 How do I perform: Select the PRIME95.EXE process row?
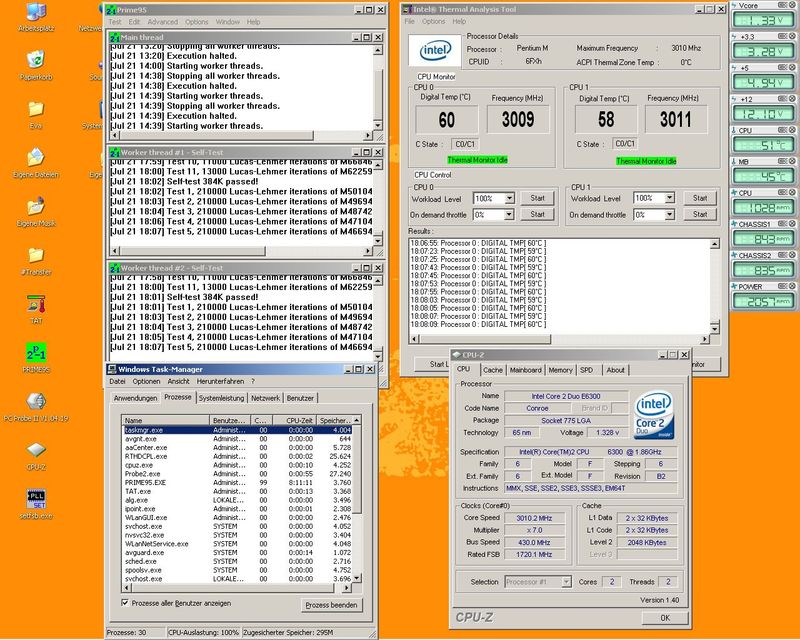(237, 482)
